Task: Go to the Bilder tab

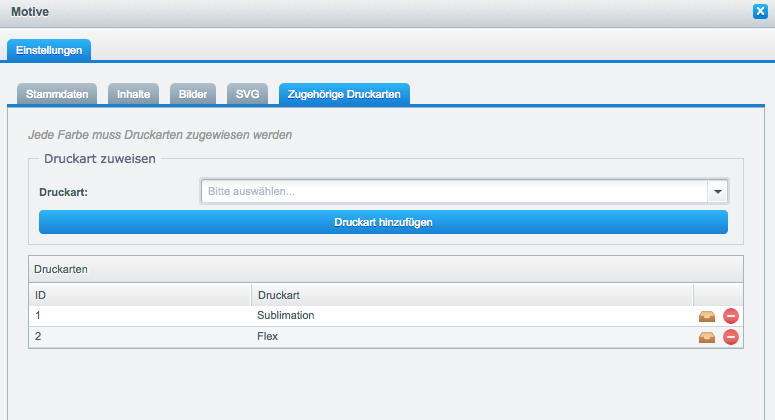Action: tap(193, 94)
